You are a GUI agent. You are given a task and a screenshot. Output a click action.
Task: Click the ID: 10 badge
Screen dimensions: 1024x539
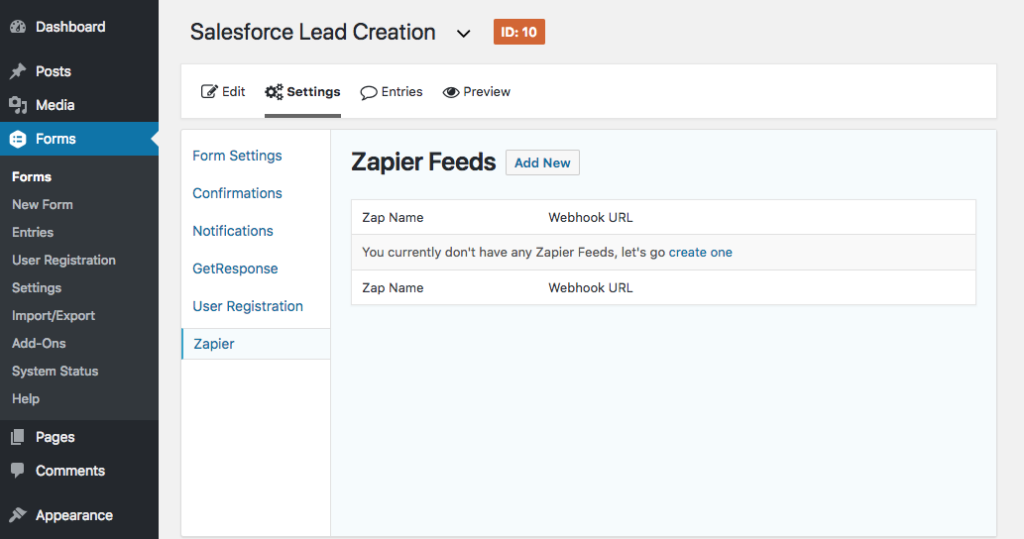(519, 32)
